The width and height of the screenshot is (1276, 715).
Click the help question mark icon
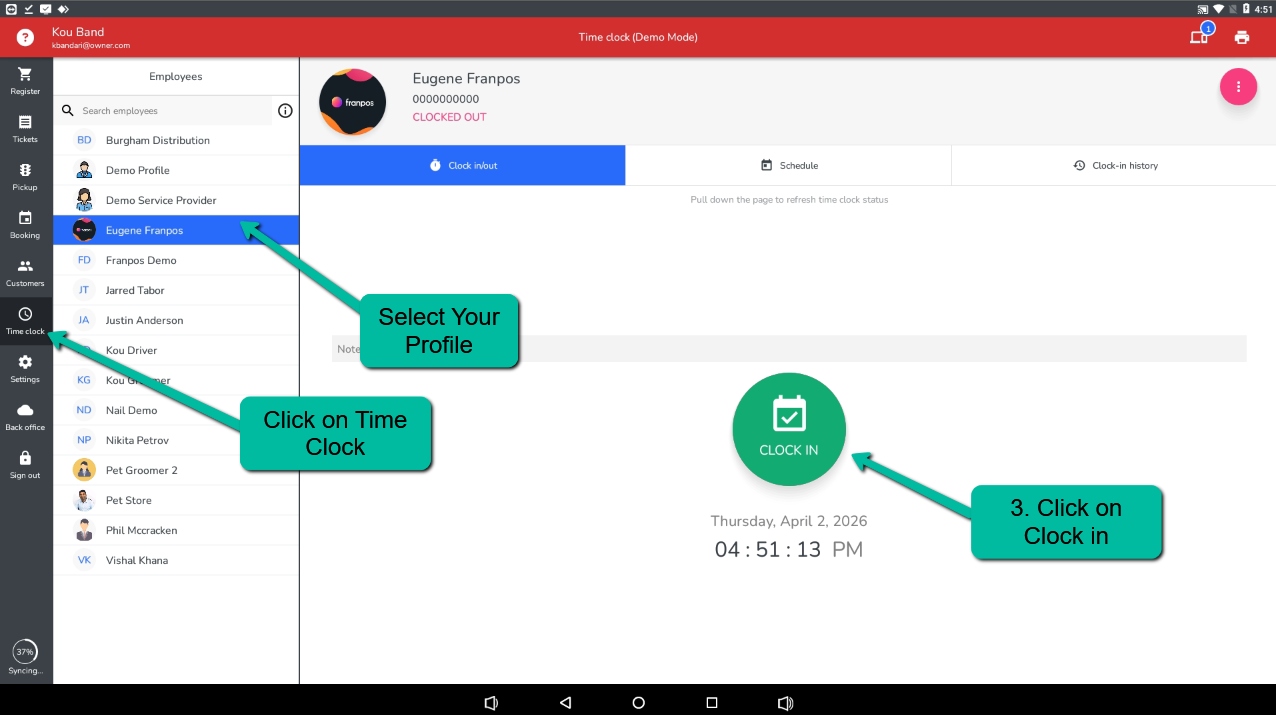(x=26, y=37)
